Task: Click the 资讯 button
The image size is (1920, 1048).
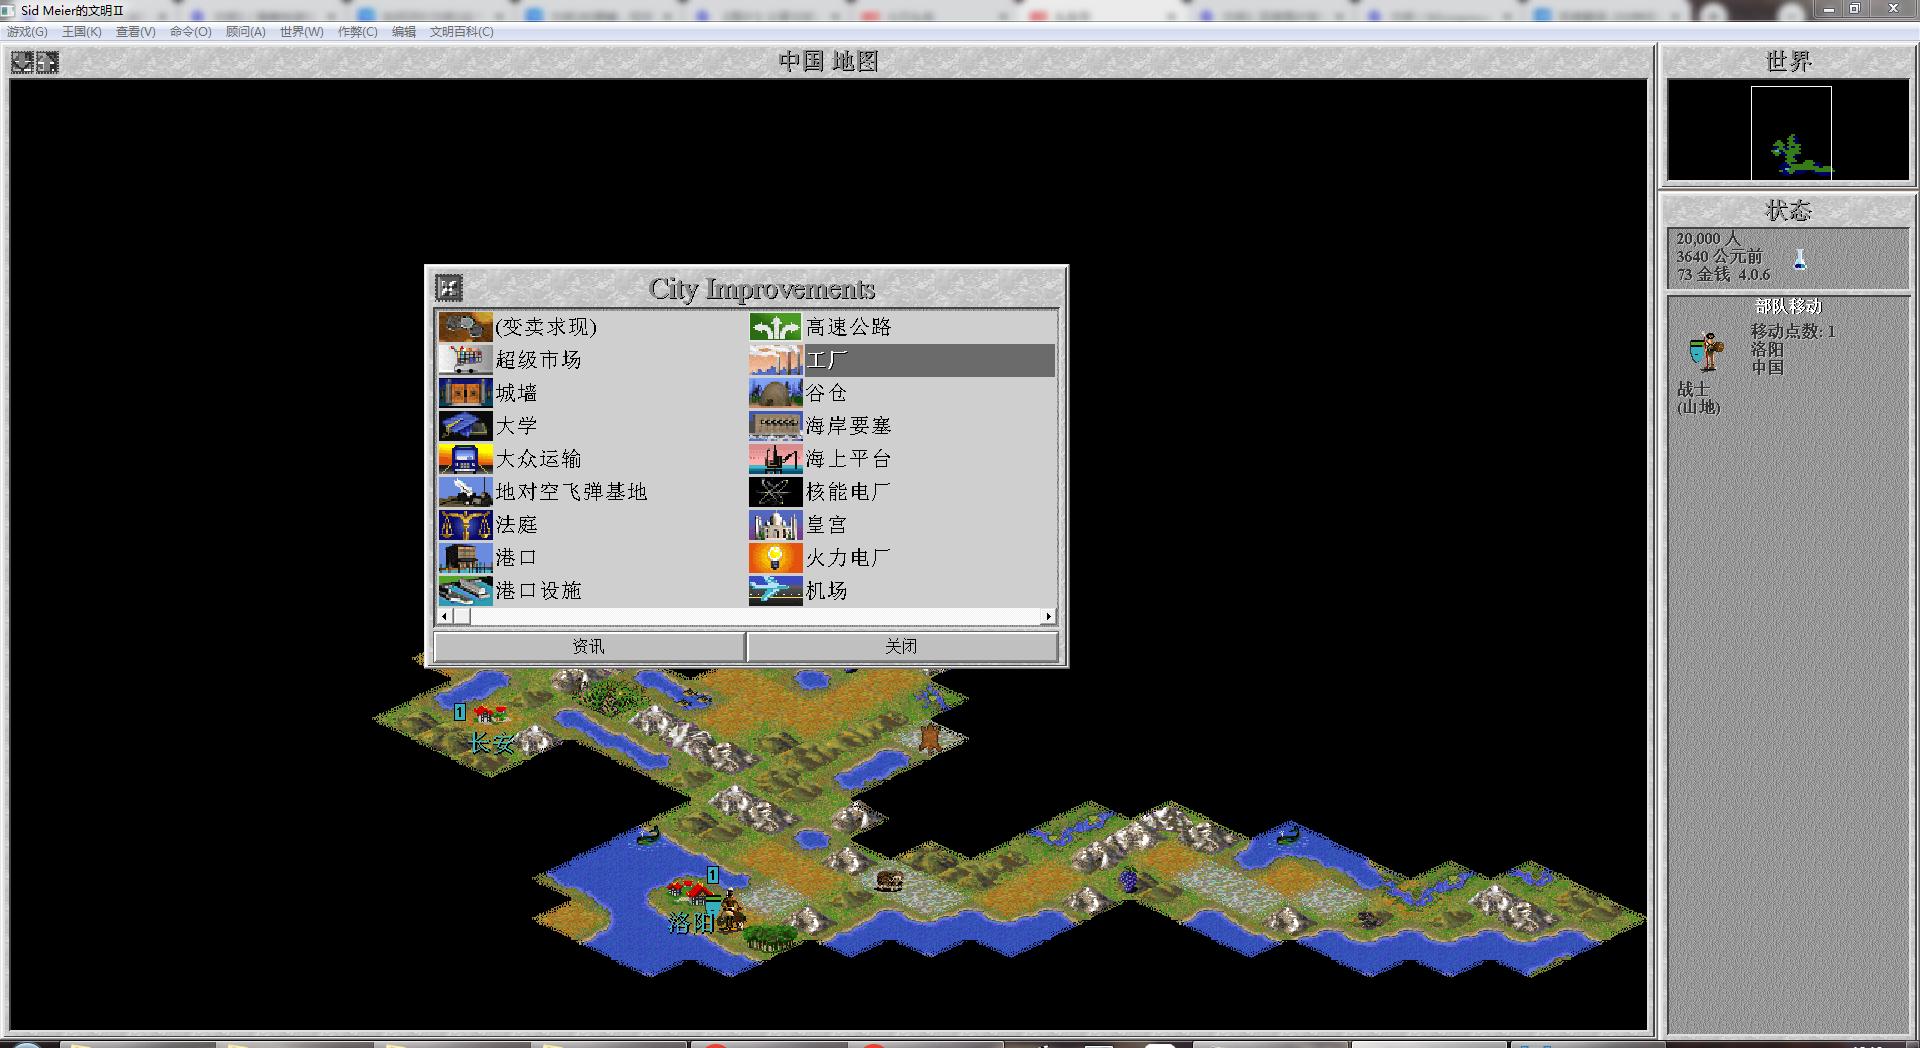Action: click(589, 647)
